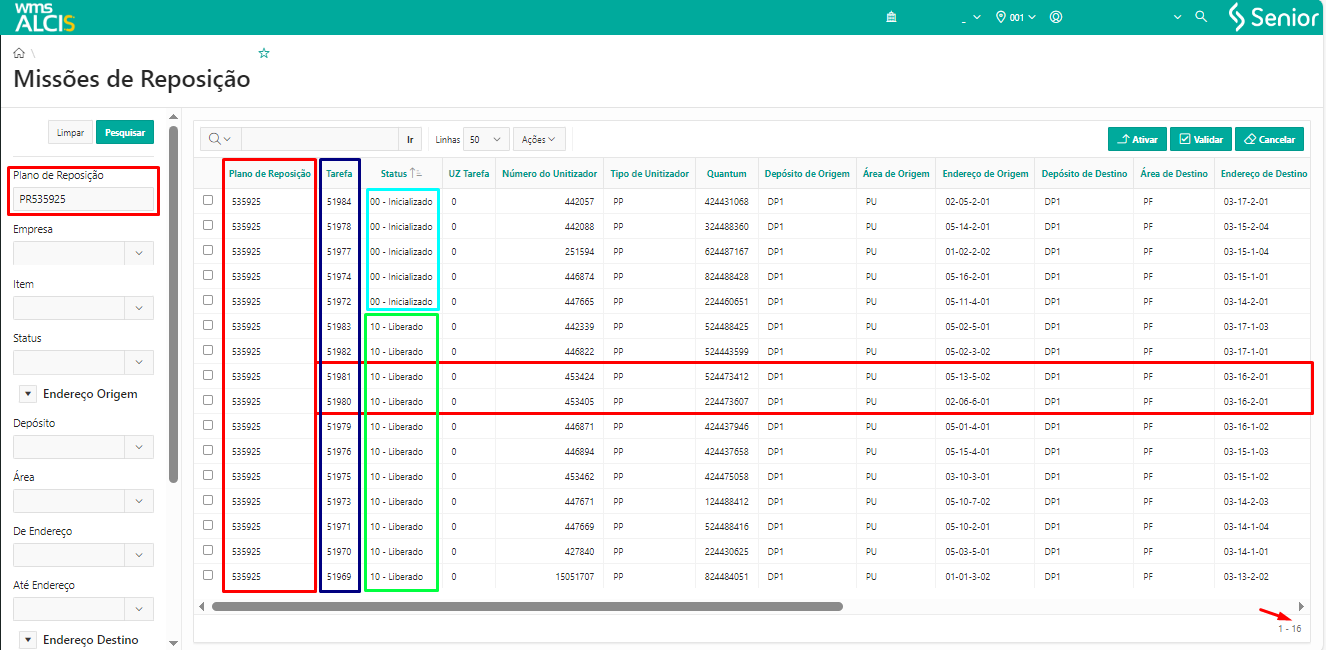Click the Plano de Reposição input field
This screenshot has height=650, width=1326.
pyautogui.click(x=84, y=199)
